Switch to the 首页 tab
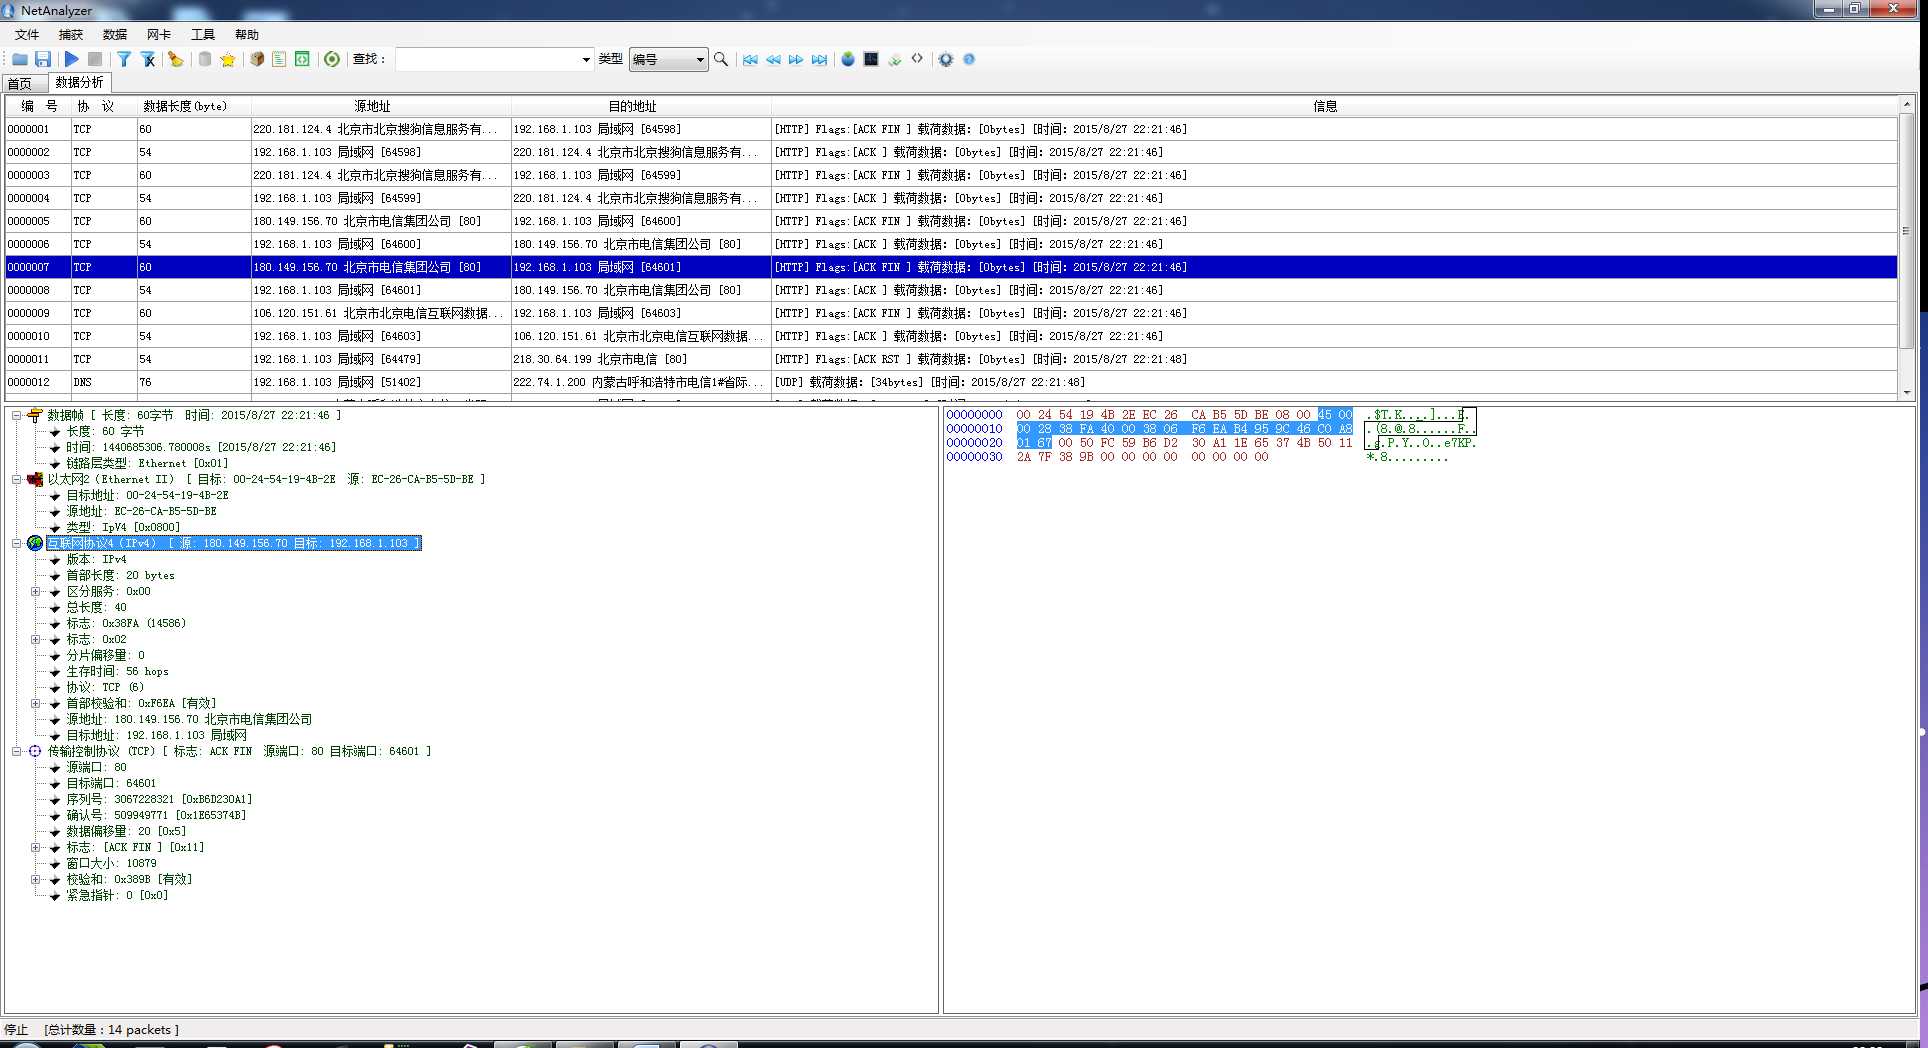1928x1048 pixels. point(20,83)
